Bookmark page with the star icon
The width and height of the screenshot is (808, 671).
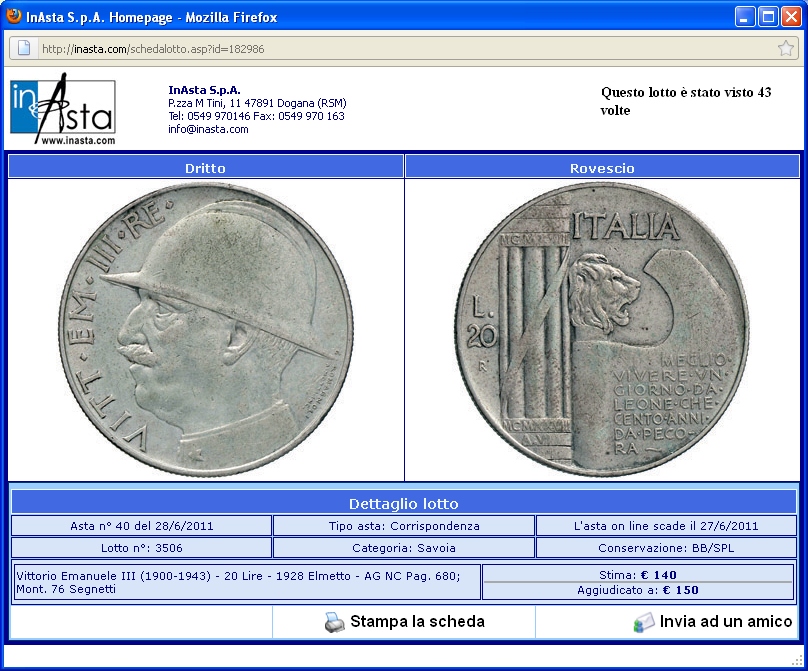[786, 48]
